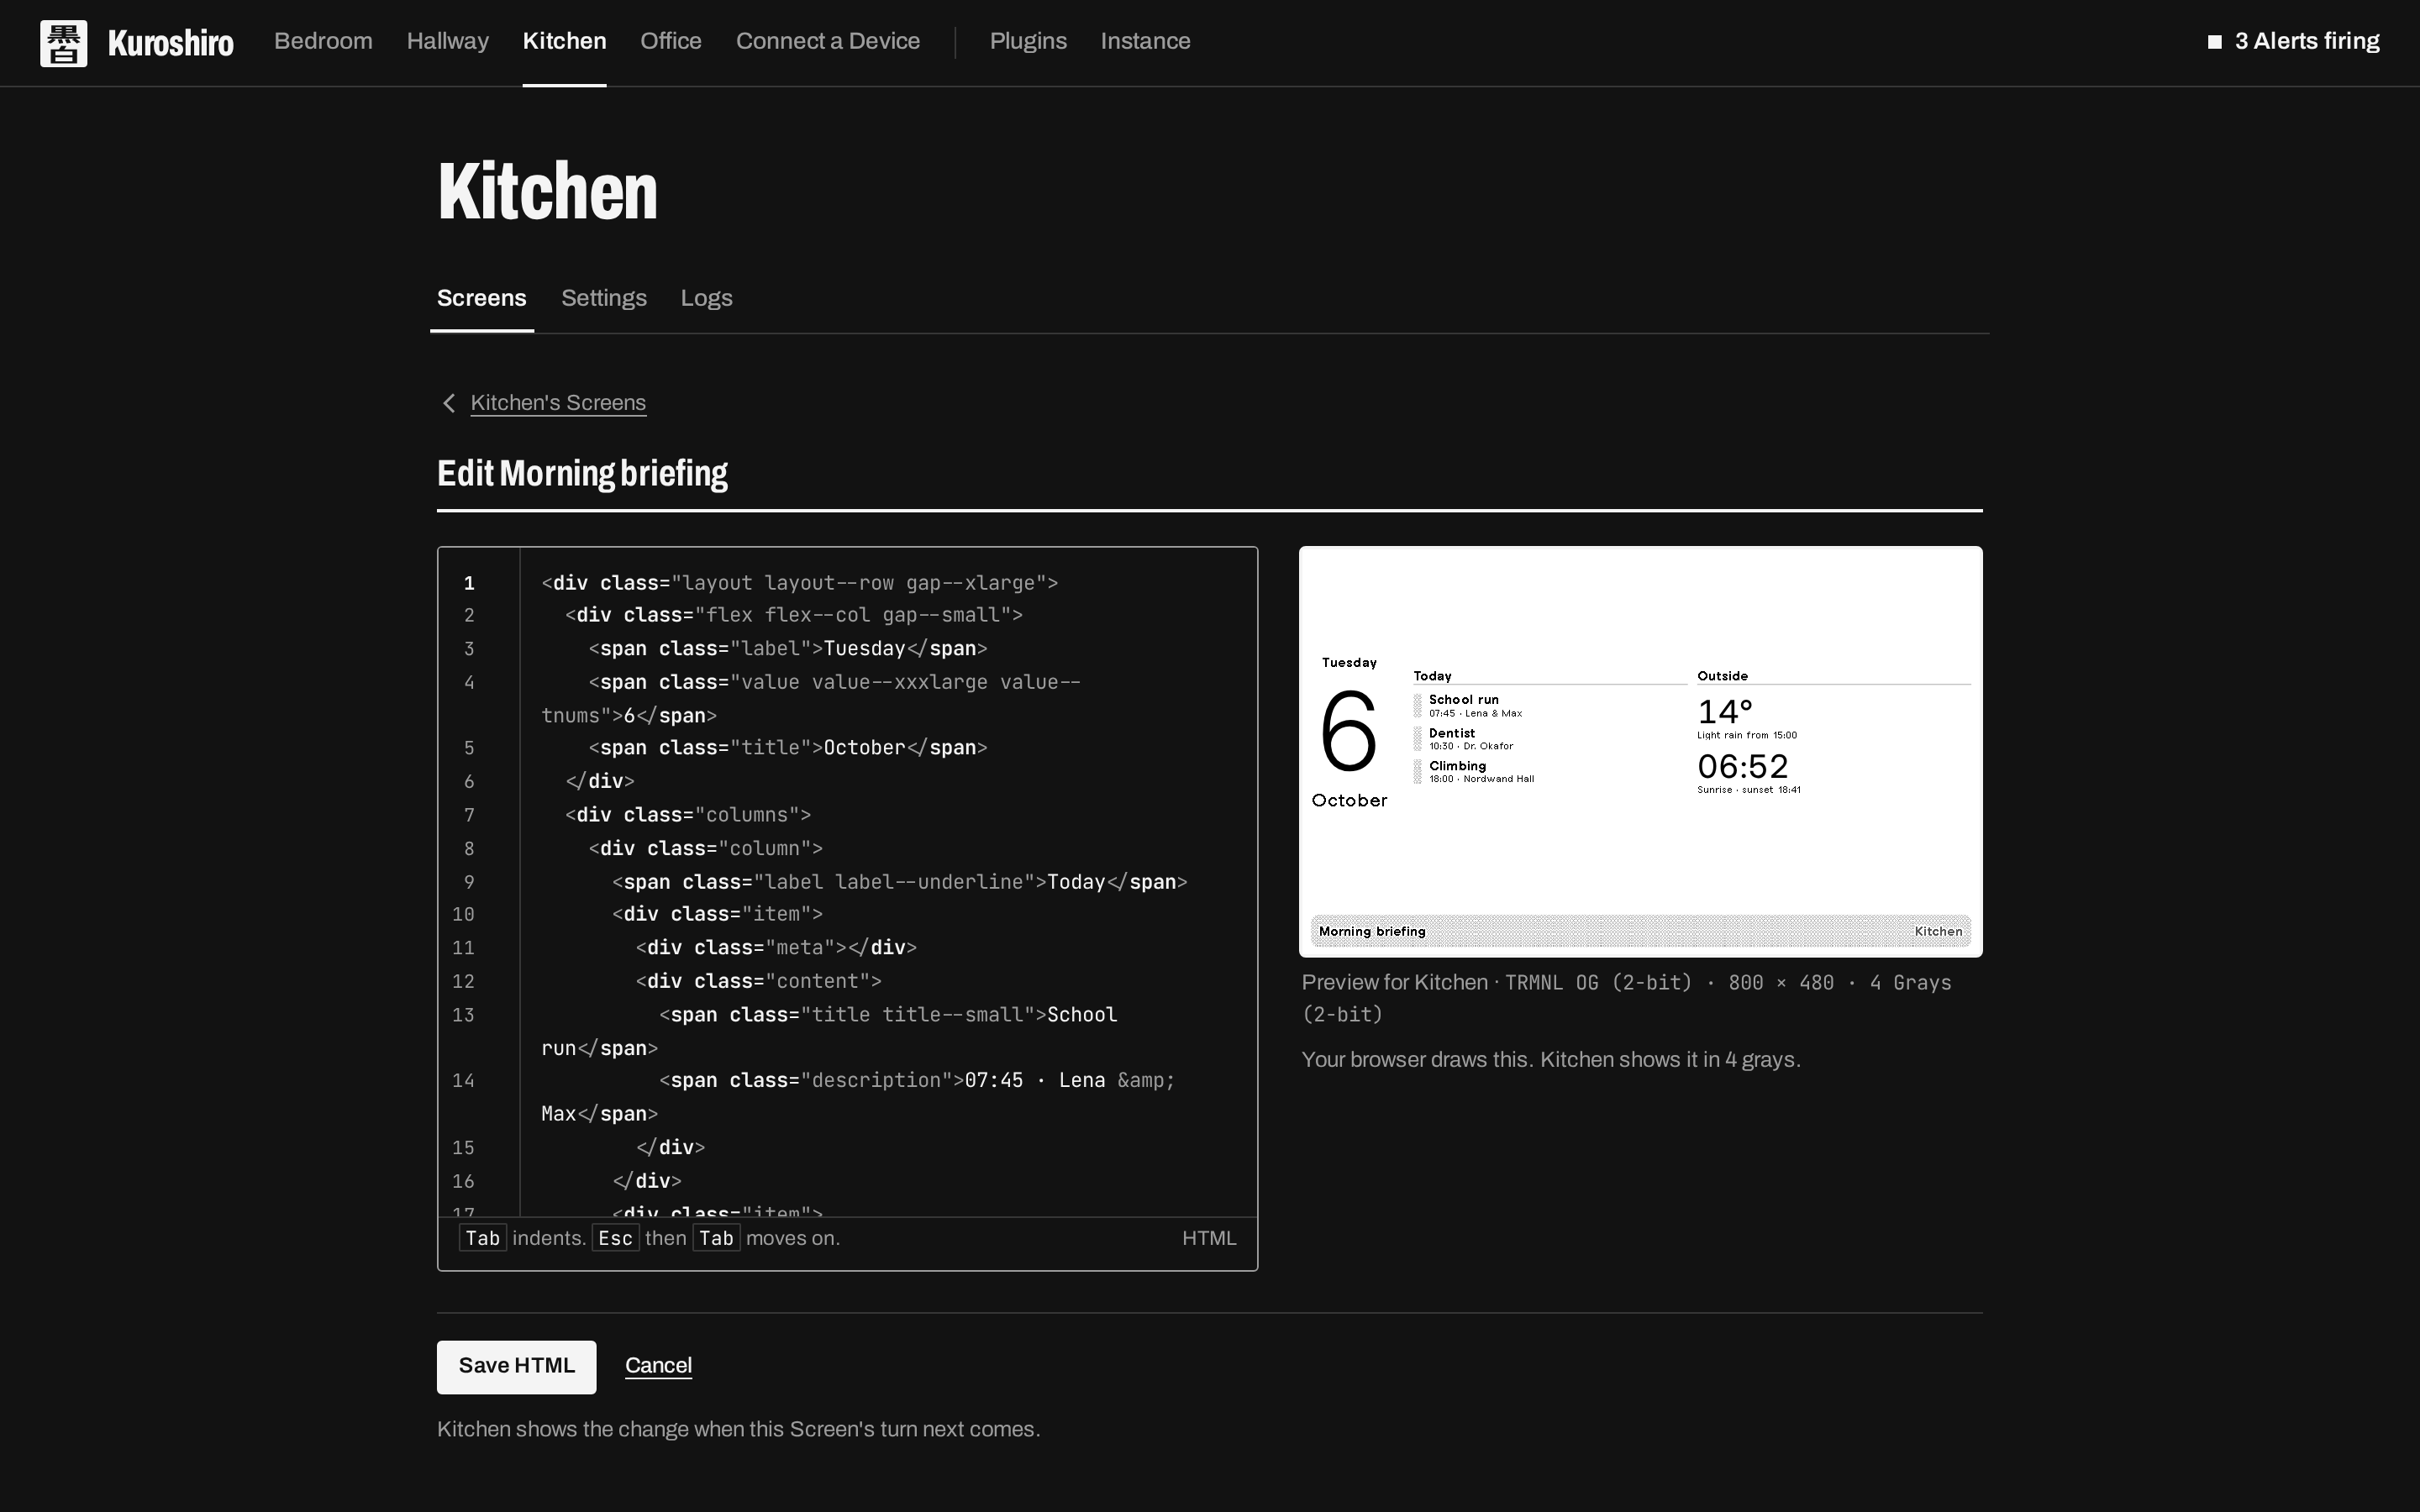The width and height of the screenshot is (2420, 1512).
Task: Go to Plugins
Action: (1028, 41)
